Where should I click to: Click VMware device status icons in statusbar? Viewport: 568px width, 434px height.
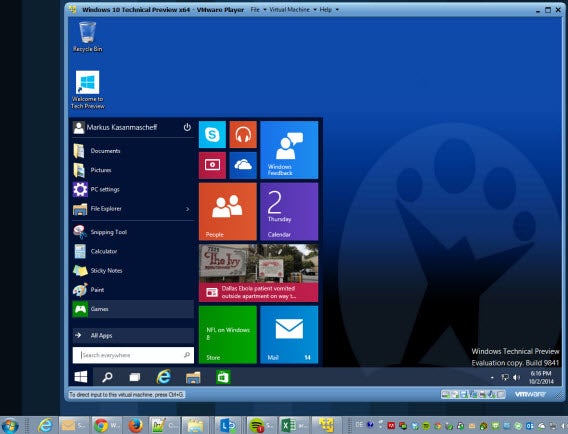point(473,394)
